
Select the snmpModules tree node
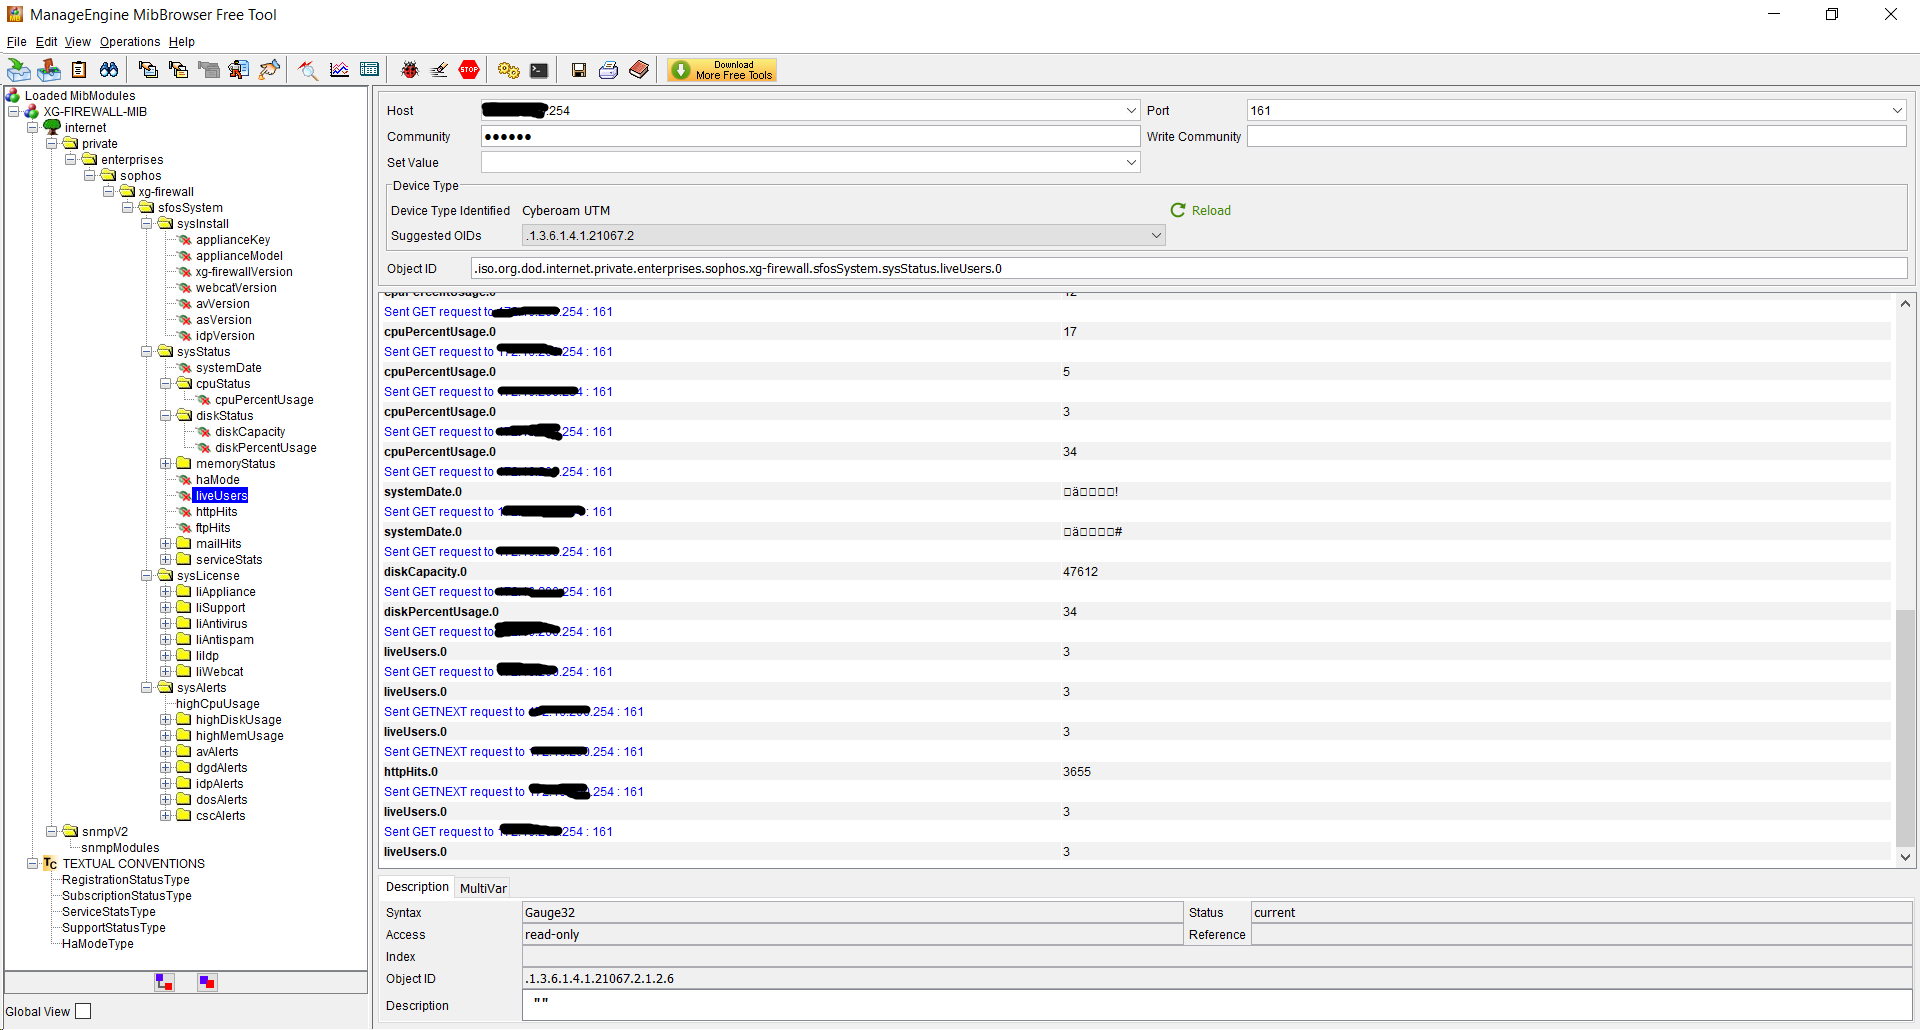tap(120, 848)
